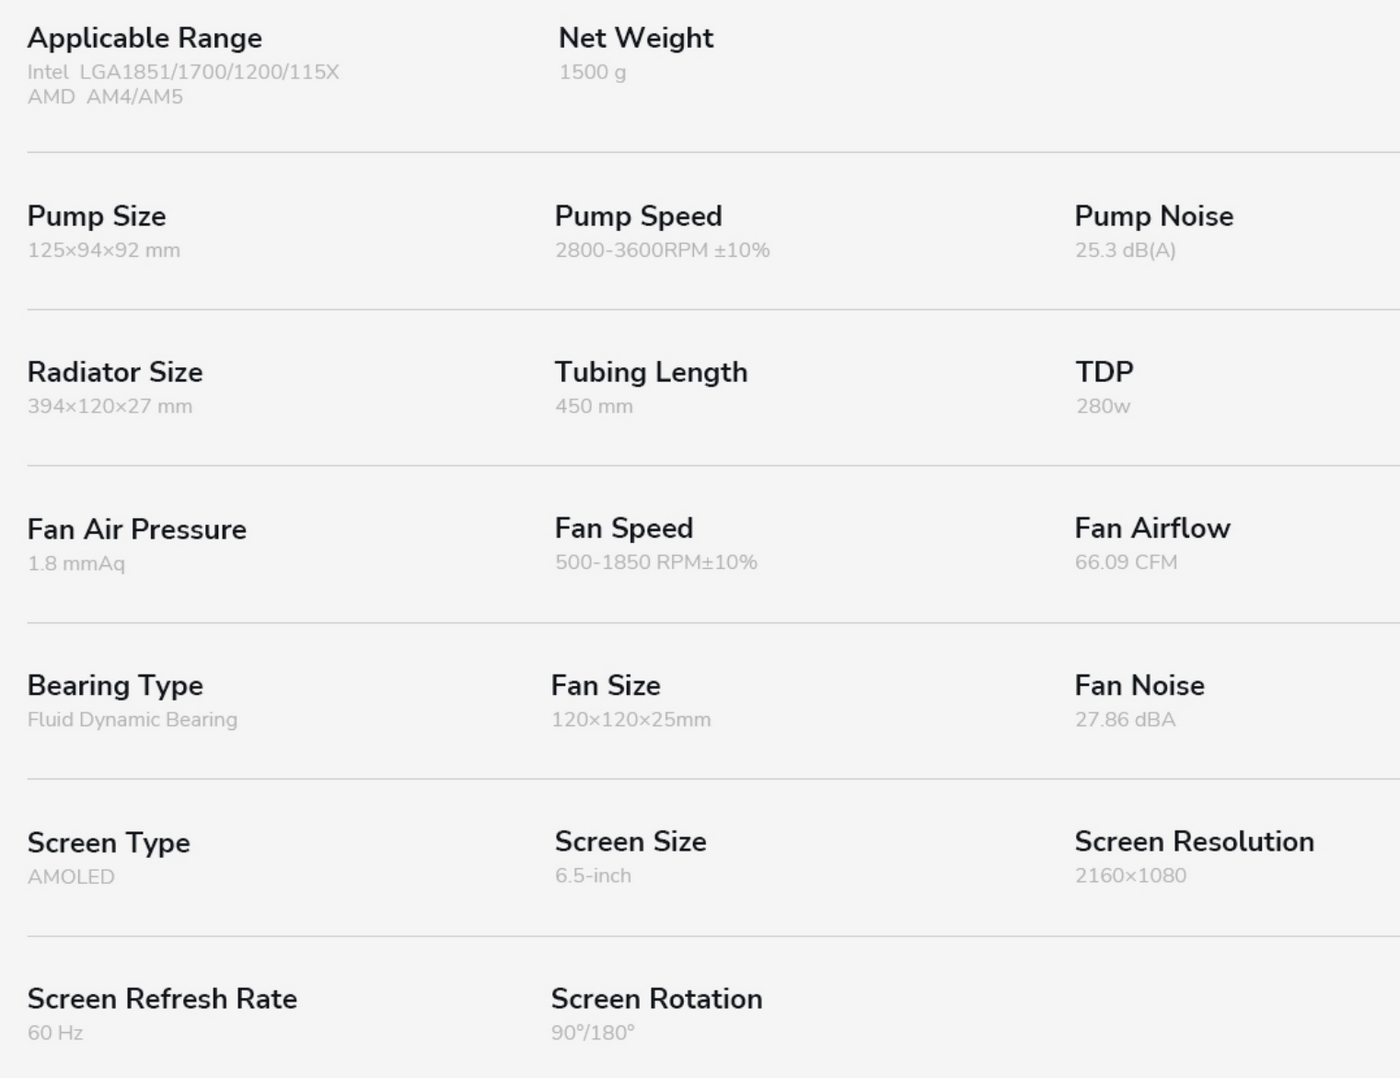The width and height of the screenshot is (1400, 1078).
Task: Click the Fan Size 120×120×25mm value
Action: (631, 719)
